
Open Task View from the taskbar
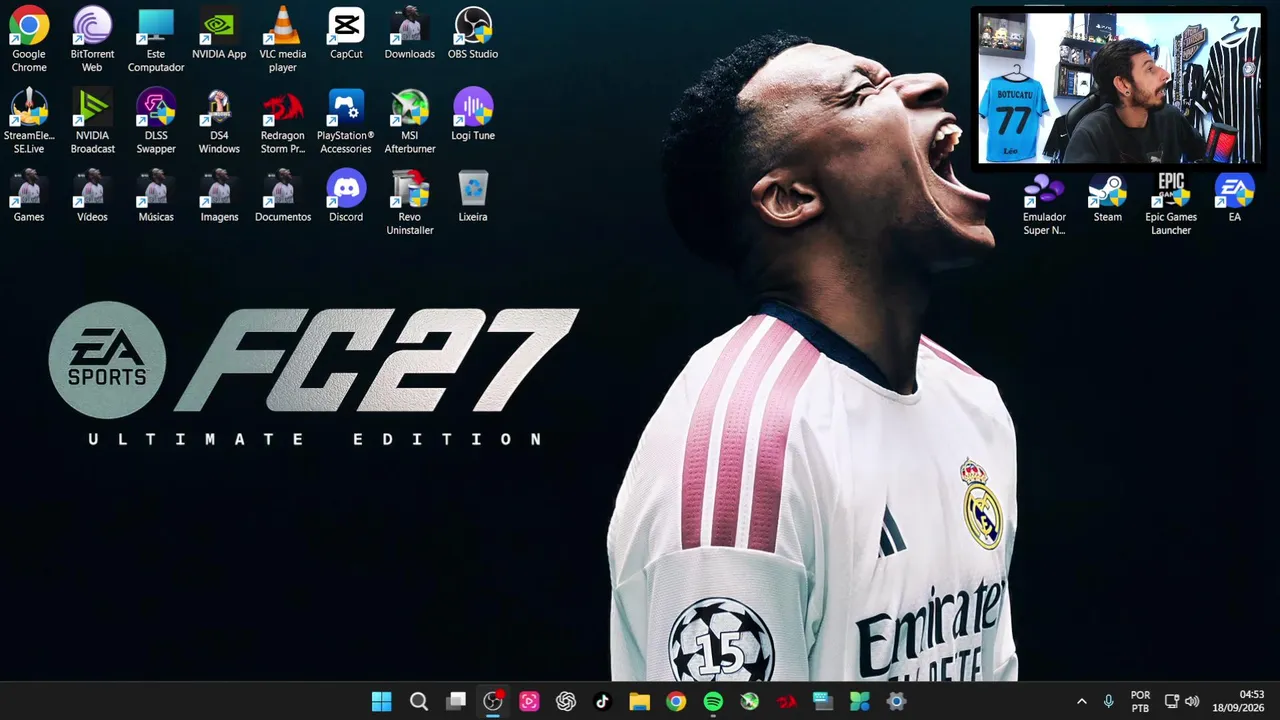pyautogui.click(x=456, y=702)
